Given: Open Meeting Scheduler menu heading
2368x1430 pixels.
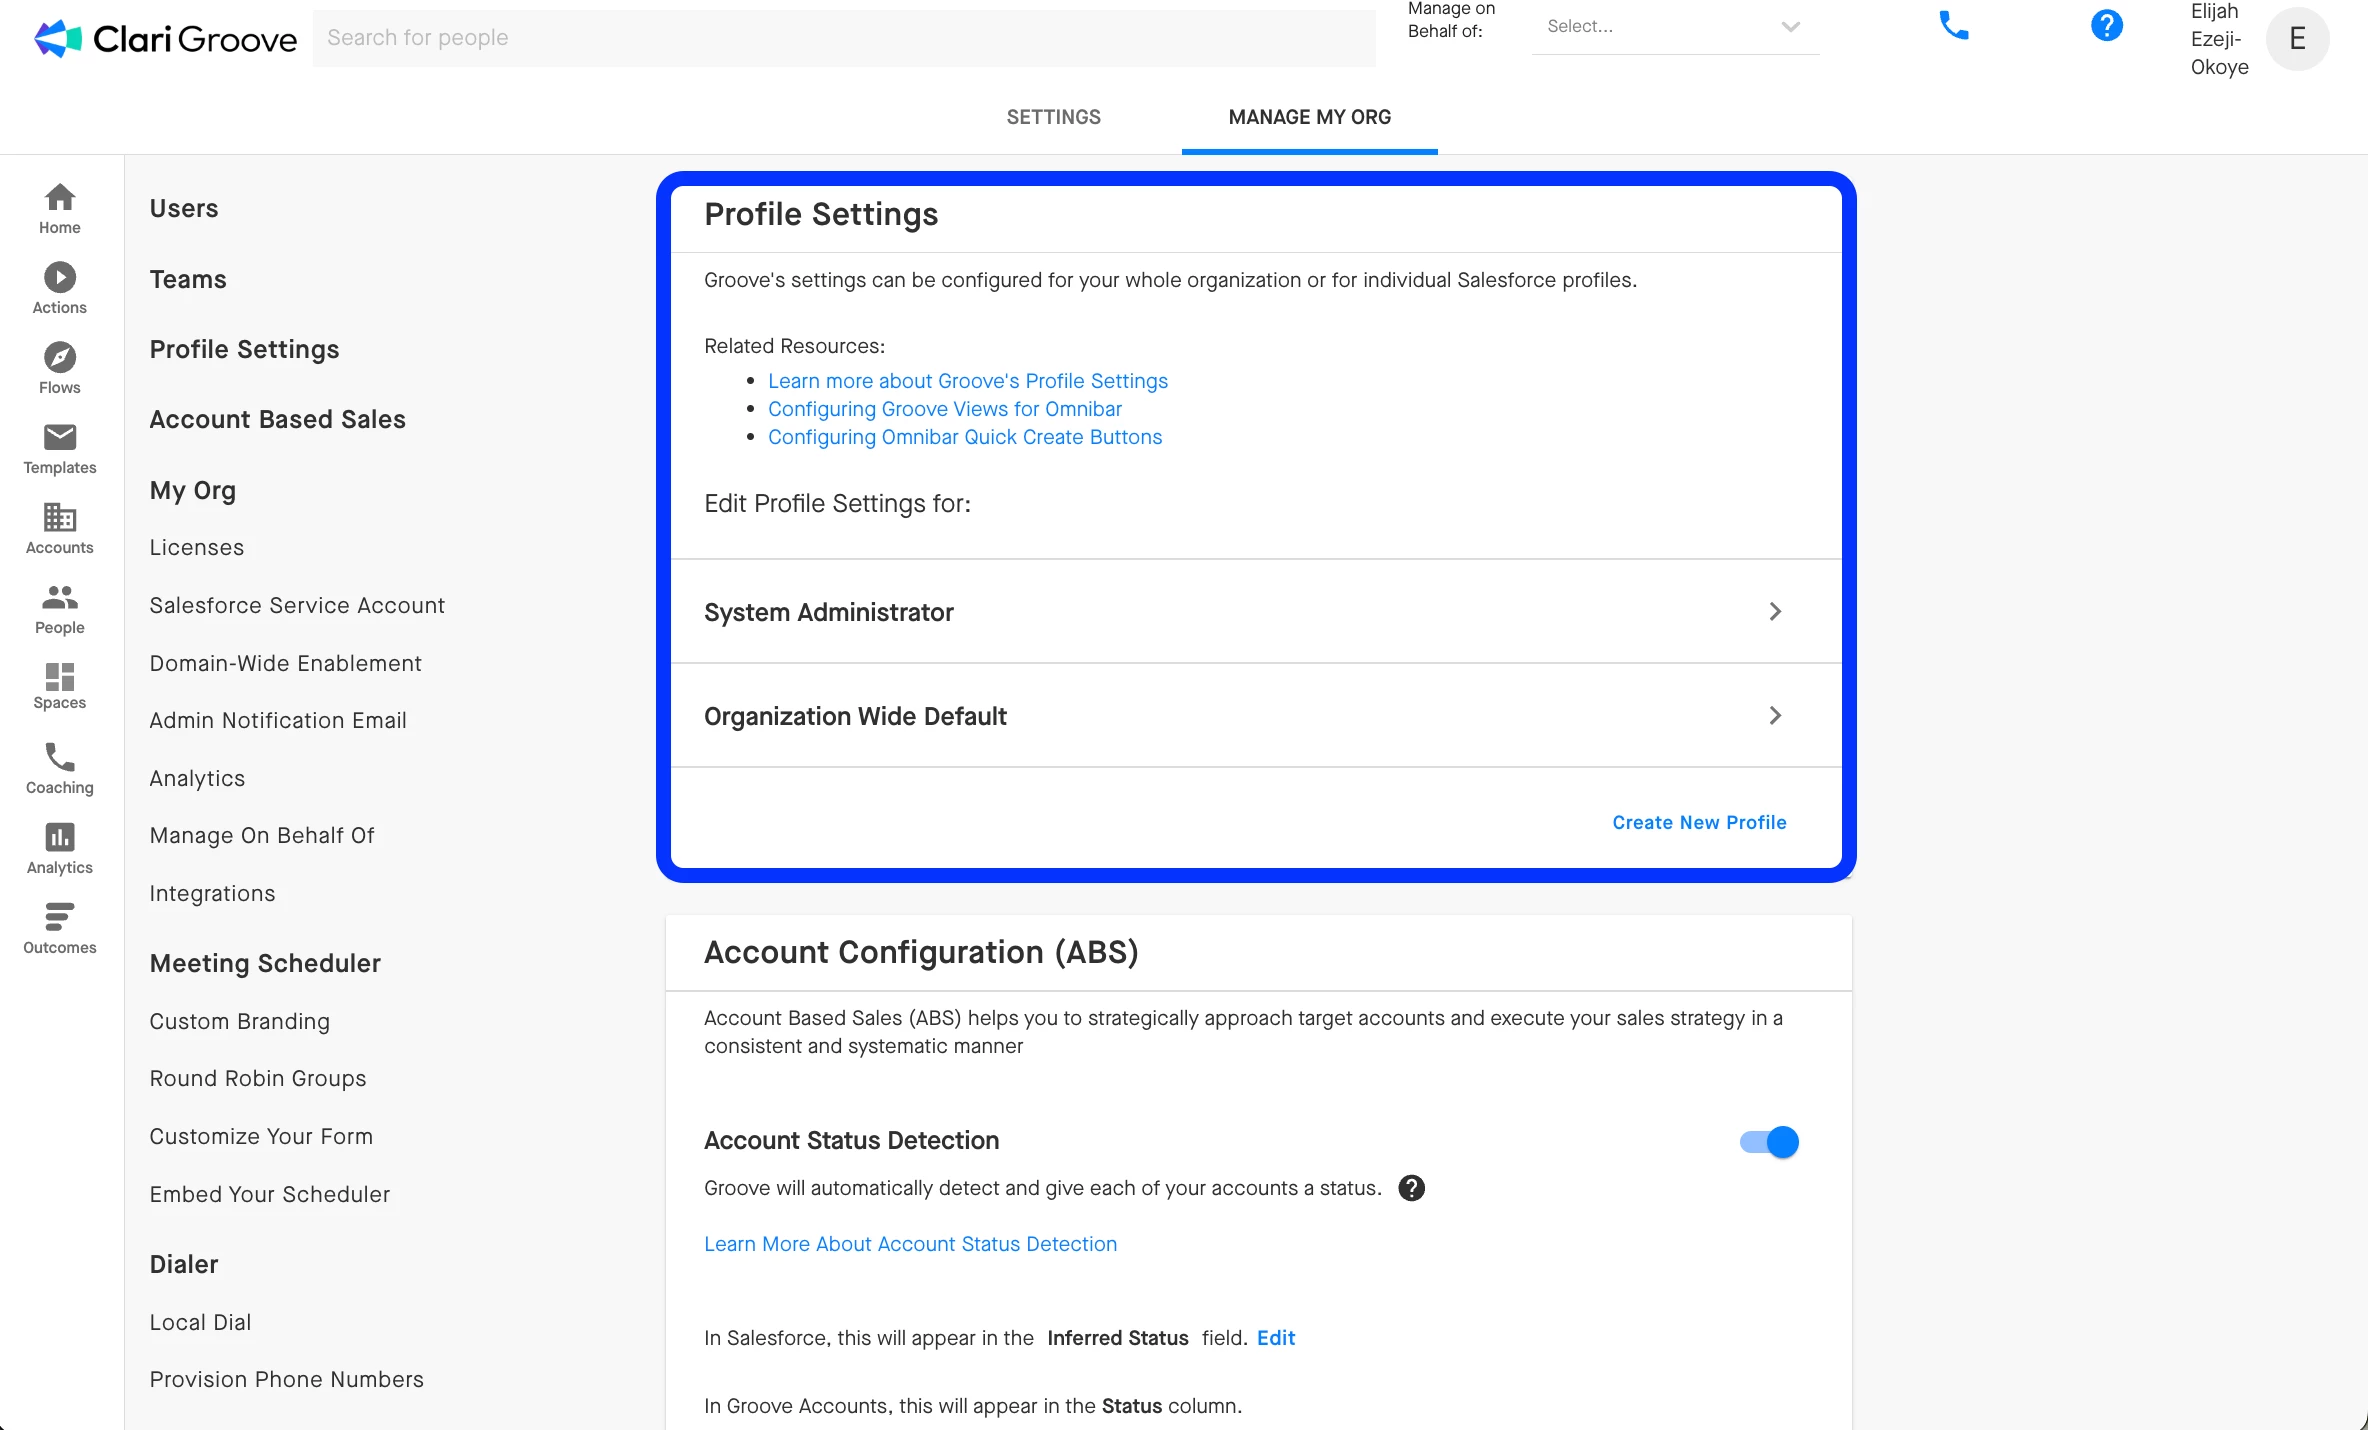Looking at the screenshot, I should [265, 963].
